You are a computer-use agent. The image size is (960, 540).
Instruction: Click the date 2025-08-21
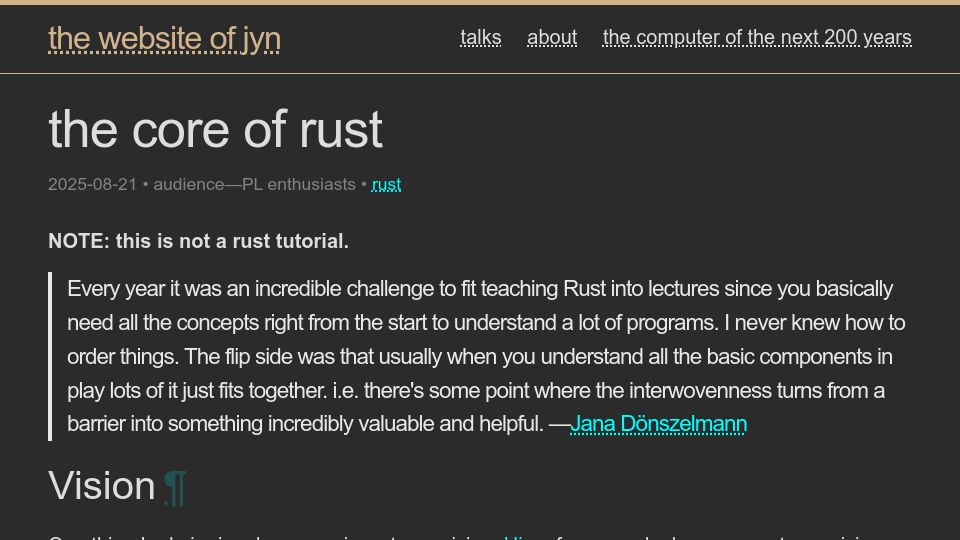(x=92, y=184)
